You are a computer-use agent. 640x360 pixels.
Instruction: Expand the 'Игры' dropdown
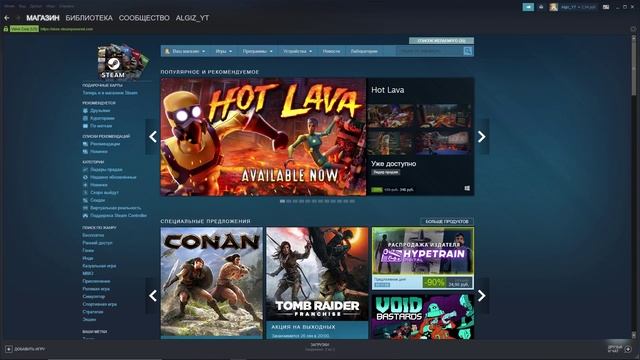pyautogui.click(x=223, y=51)
